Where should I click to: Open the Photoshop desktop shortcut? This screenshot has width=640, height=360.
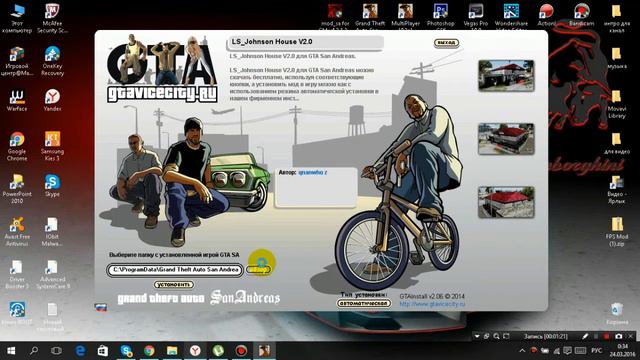point(440,16)
